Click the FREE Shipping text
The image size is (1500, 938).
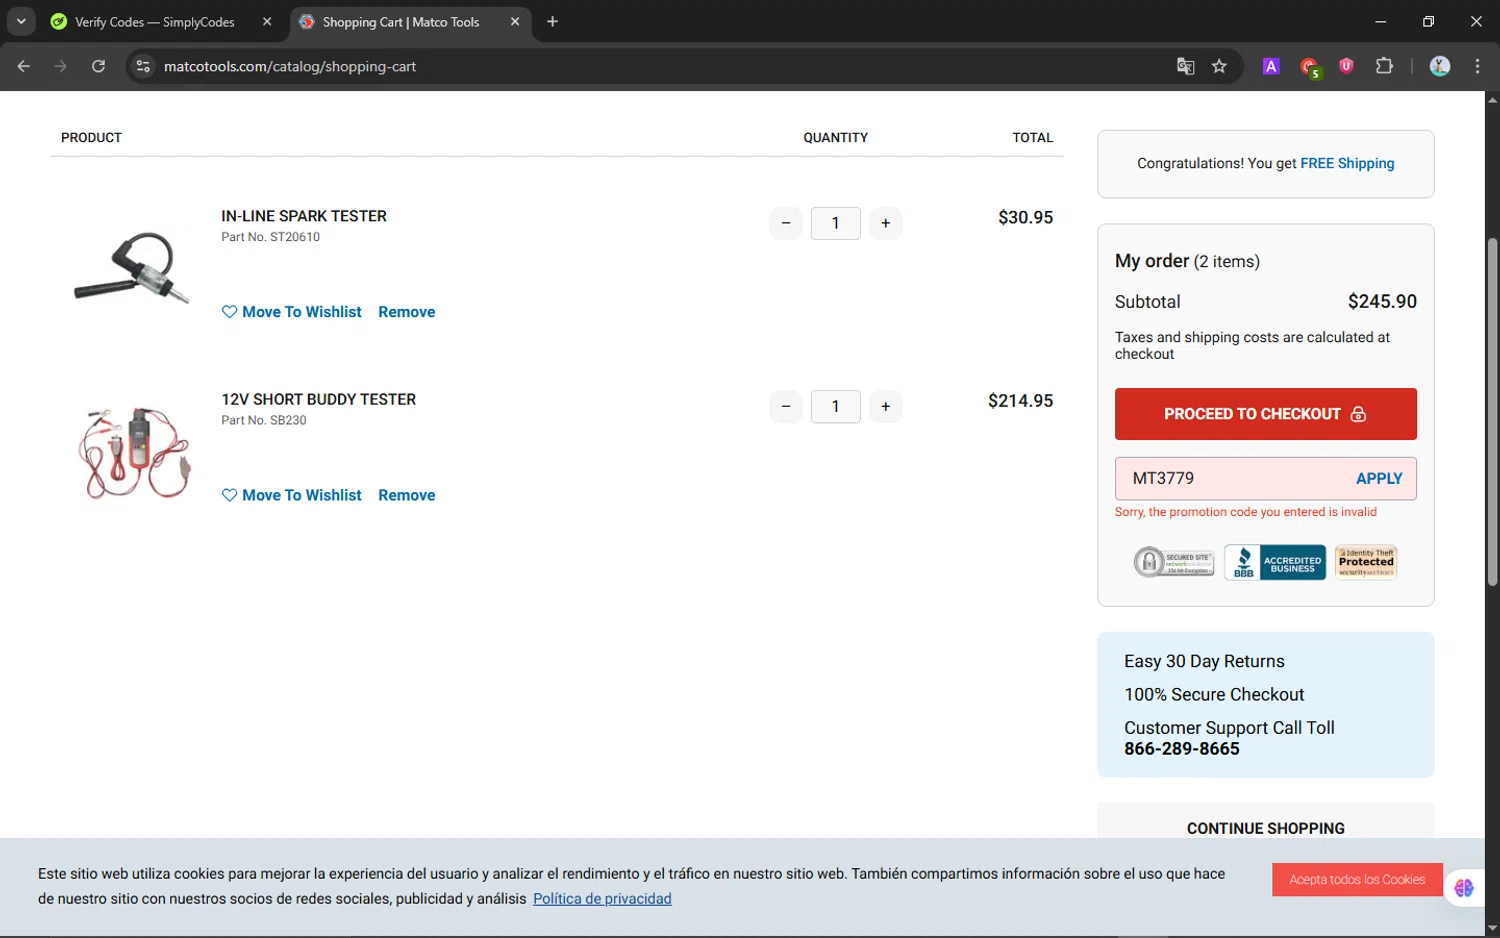pos(1347,163)
